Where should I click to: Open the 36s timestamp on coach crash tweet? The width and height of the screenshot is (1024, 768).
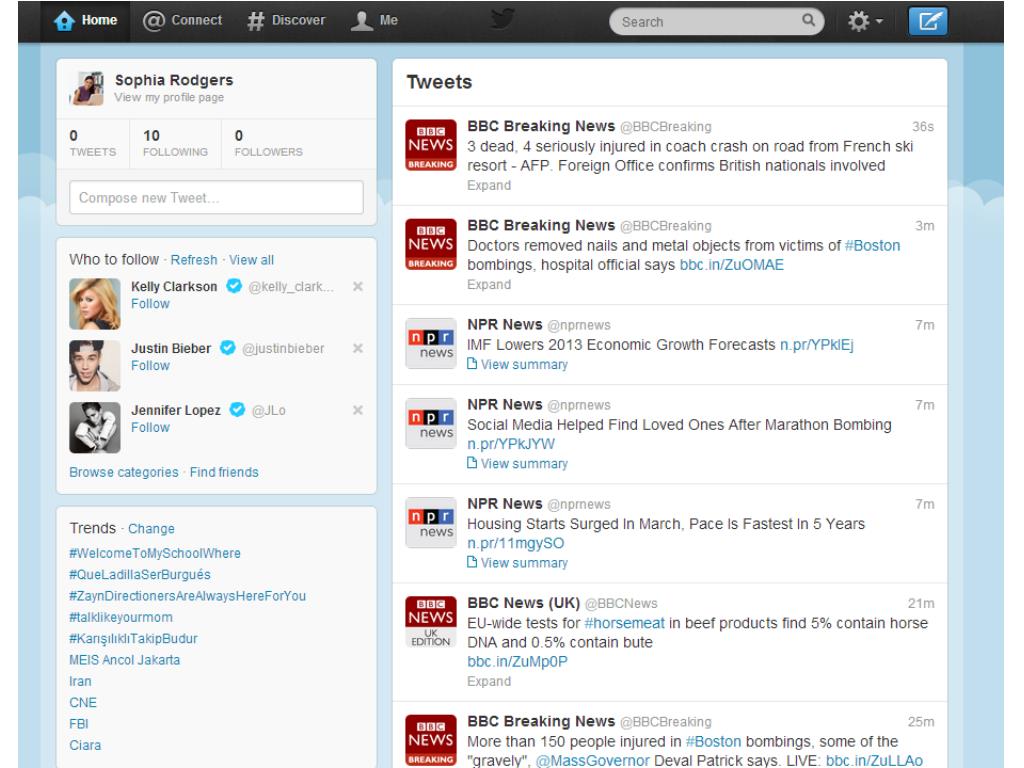click(923, 127)
